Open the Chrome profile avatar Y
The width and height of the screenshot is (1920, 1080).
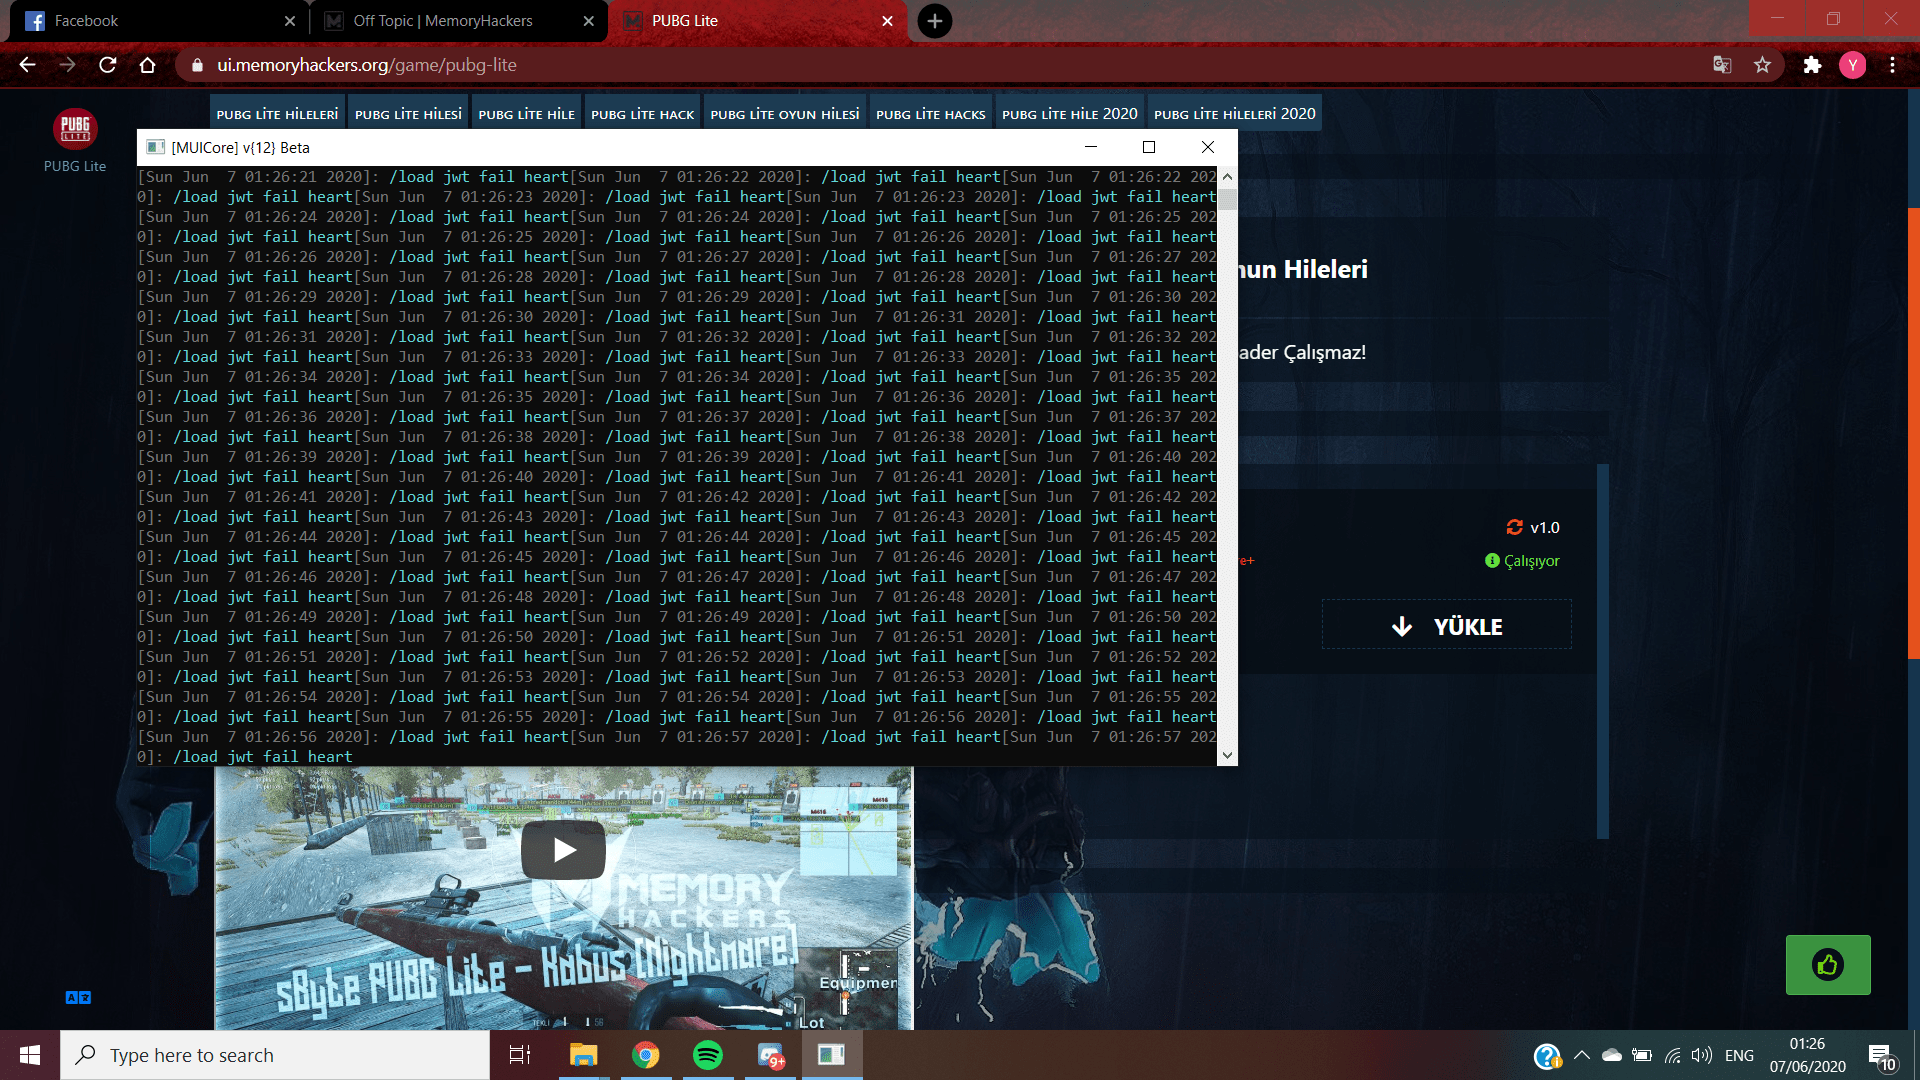pyautogui.click(x=1852, y=65)
